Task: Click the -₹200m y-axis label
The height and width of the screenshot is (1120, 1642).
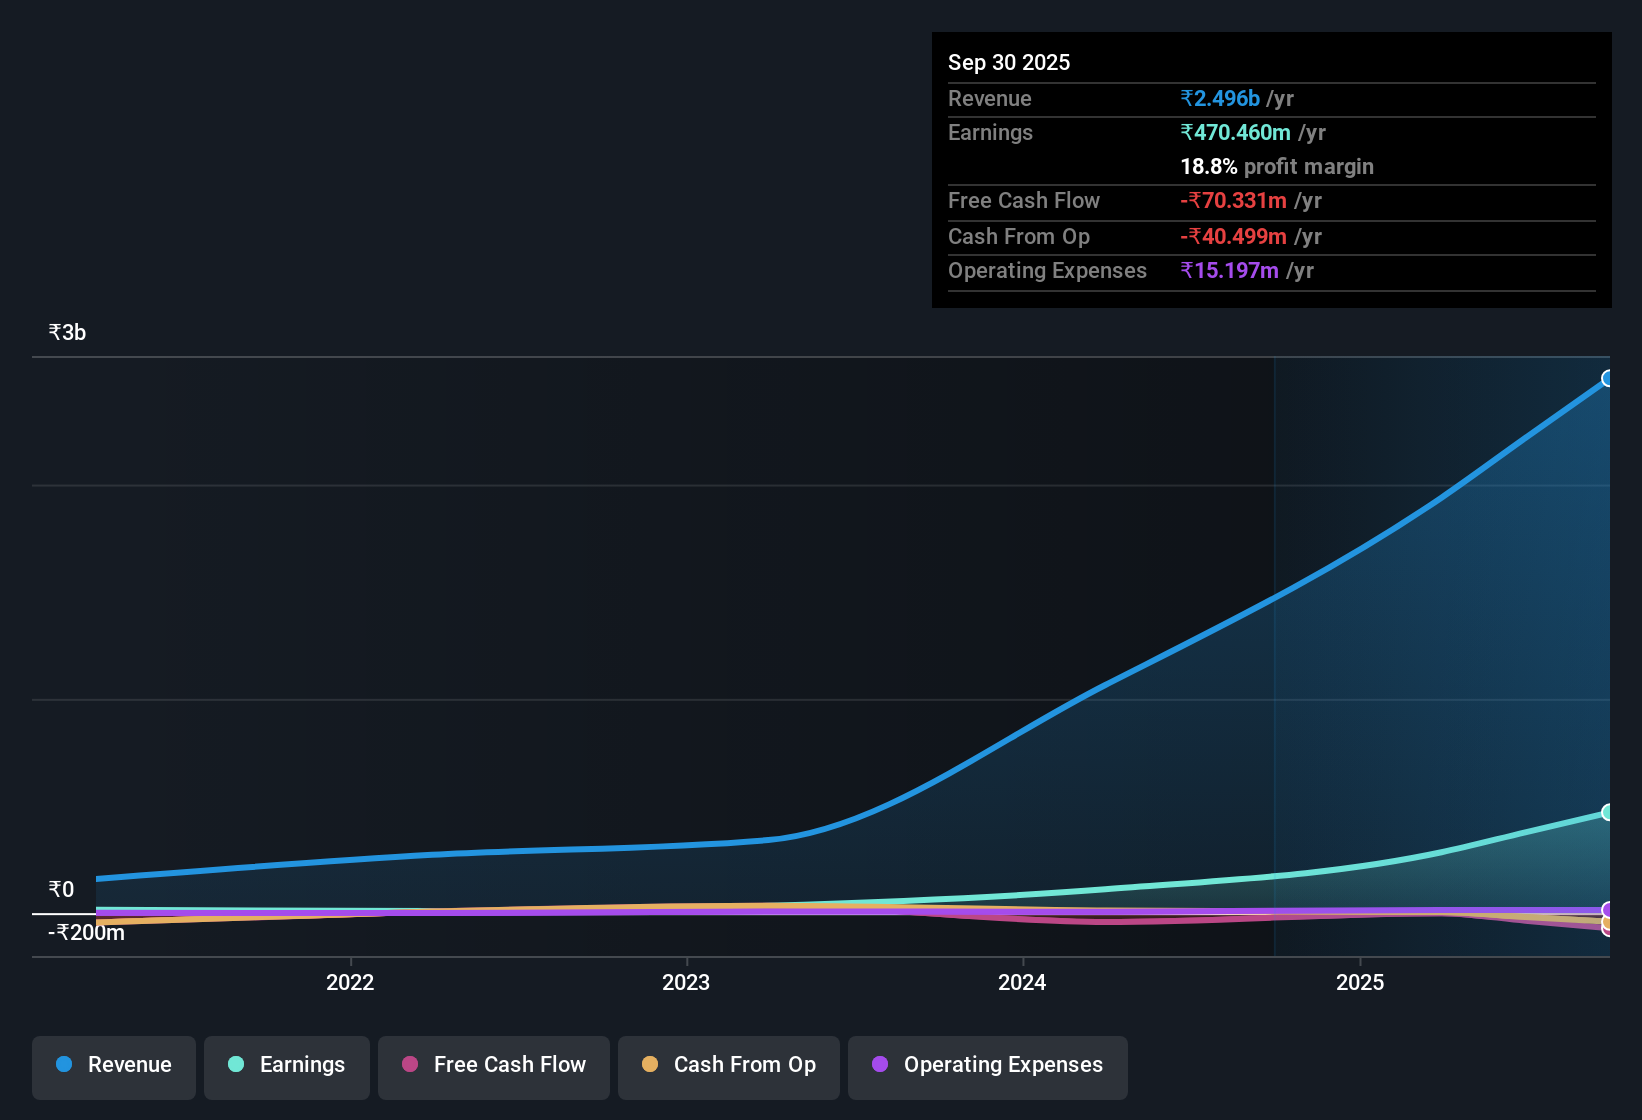Action: (87, 932)
